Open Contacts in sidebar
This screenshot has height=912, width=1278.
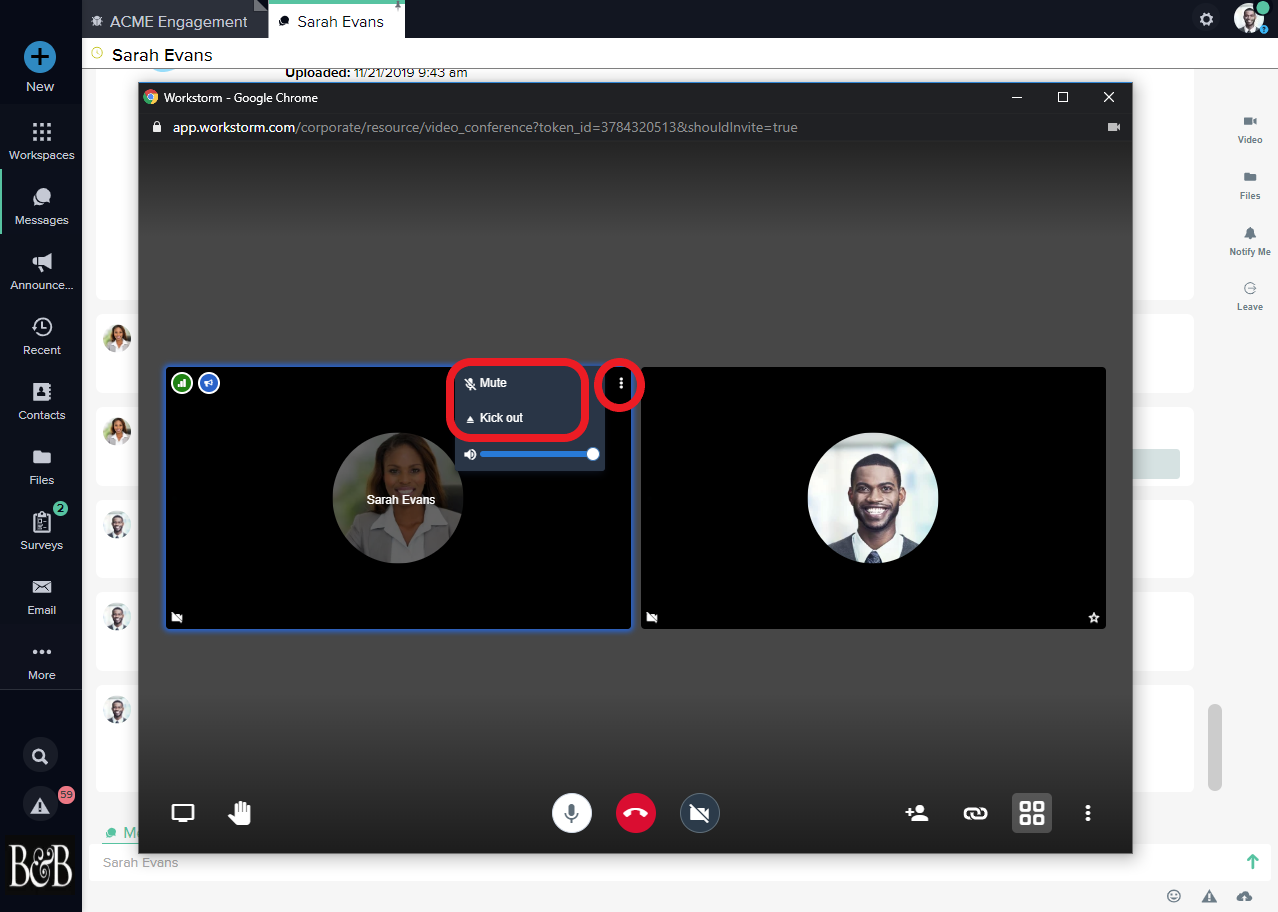(41, 401)
